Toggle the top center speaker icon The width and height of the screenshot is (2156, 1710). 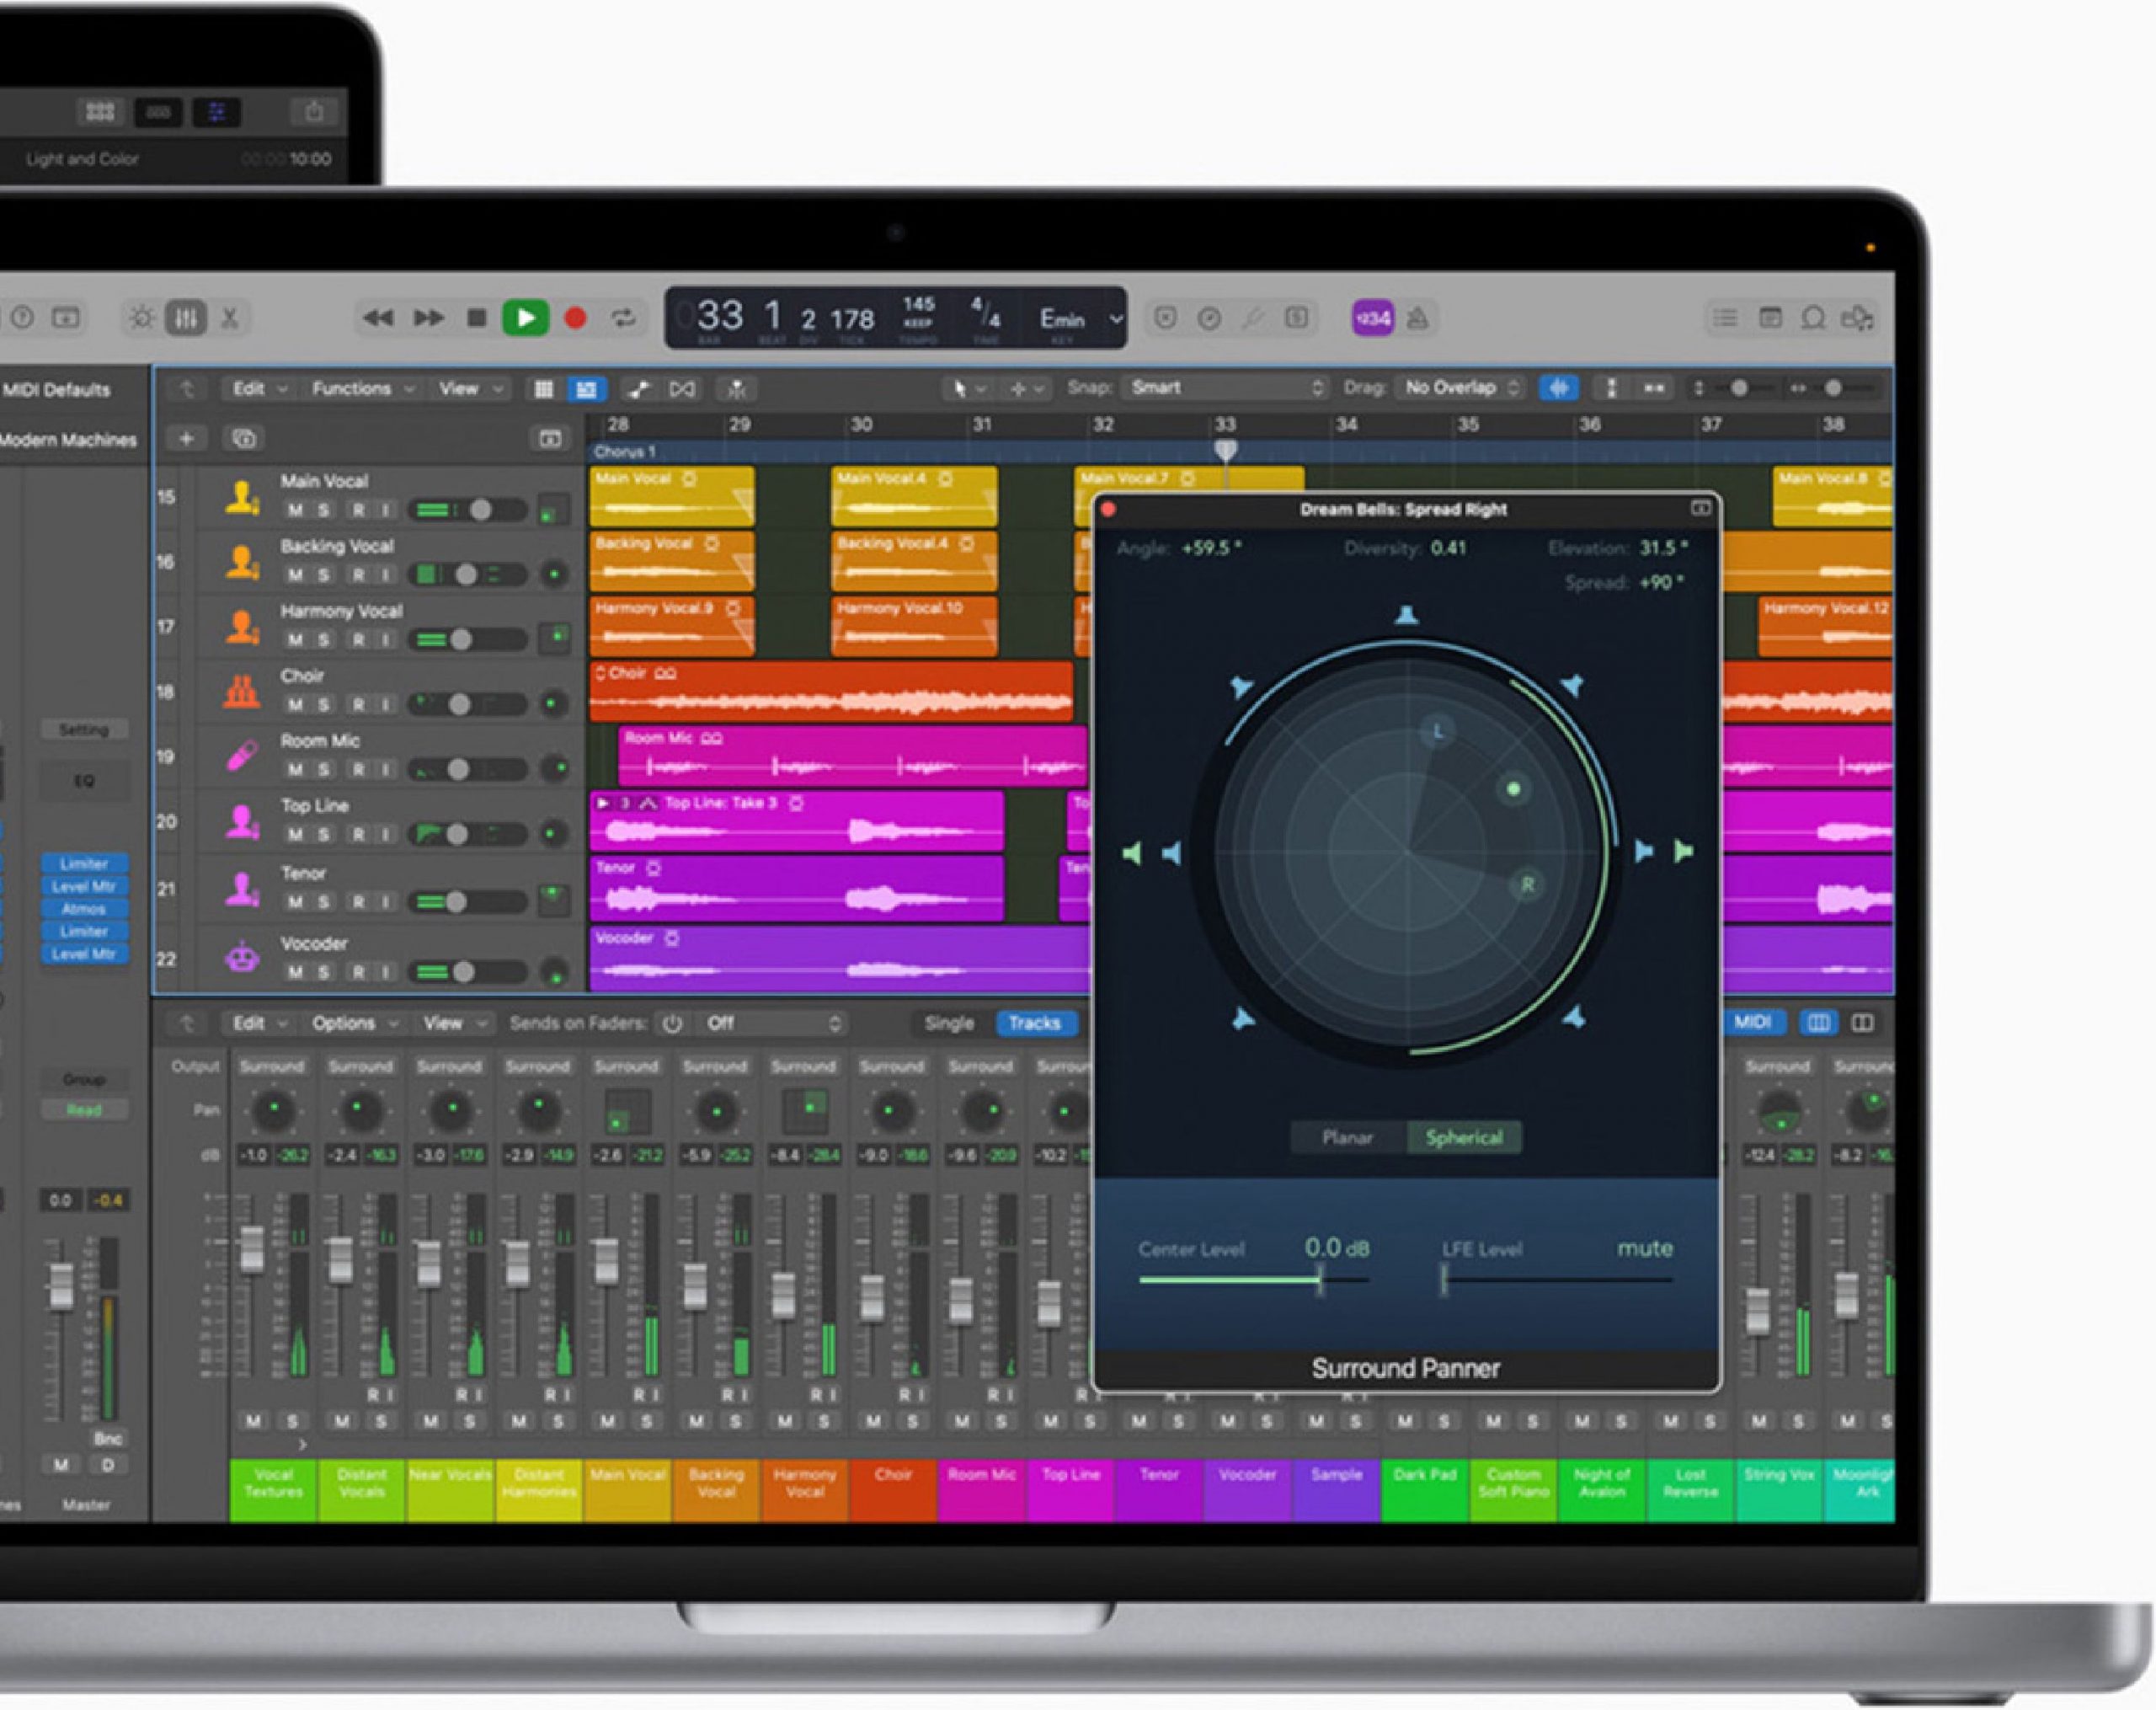(x=1407, y=614)
